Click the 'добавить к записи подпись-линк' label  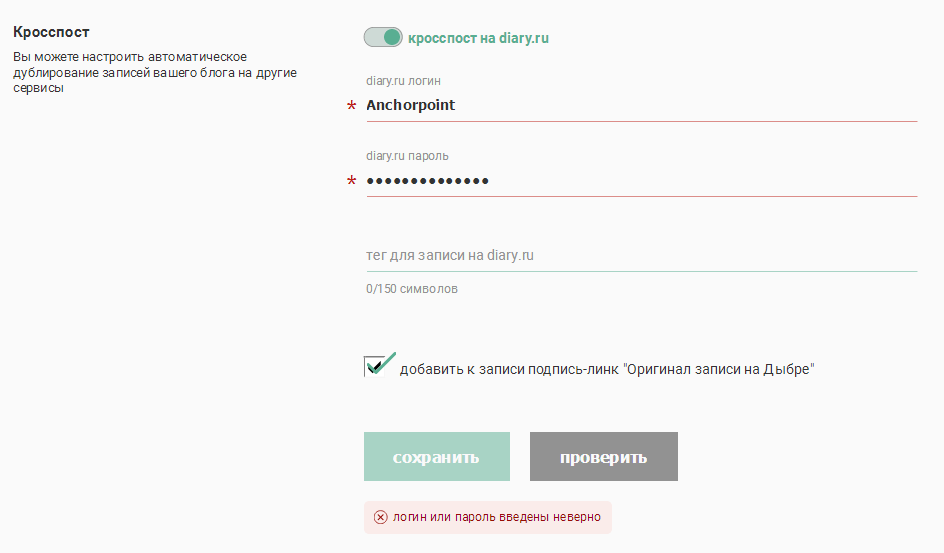tap(510, 369)
